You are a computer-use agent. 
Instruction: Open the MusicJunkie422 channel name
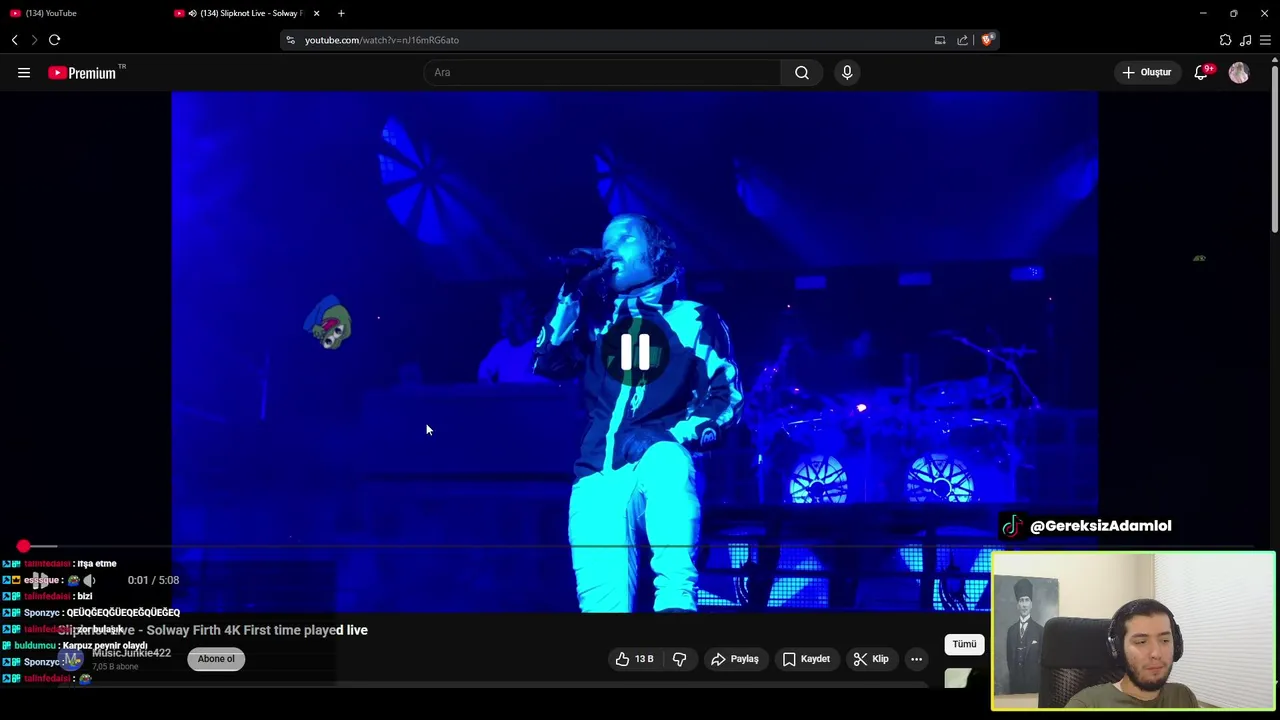coord(131,653)
